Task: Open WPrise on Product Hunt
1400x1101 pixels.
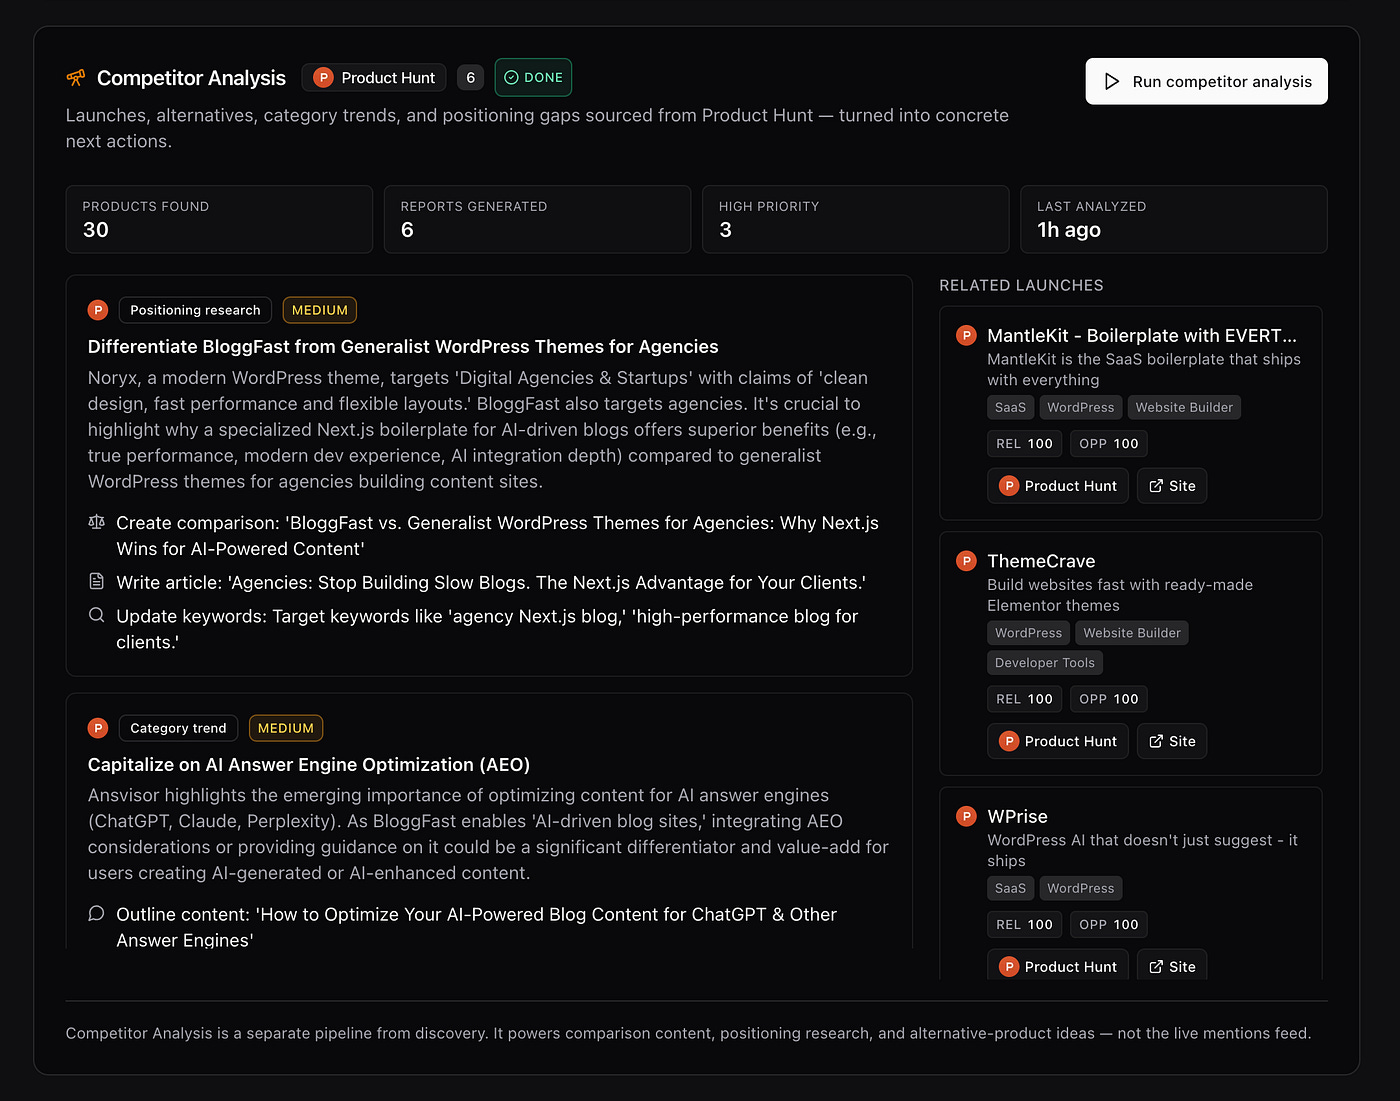Action: 1058,965
